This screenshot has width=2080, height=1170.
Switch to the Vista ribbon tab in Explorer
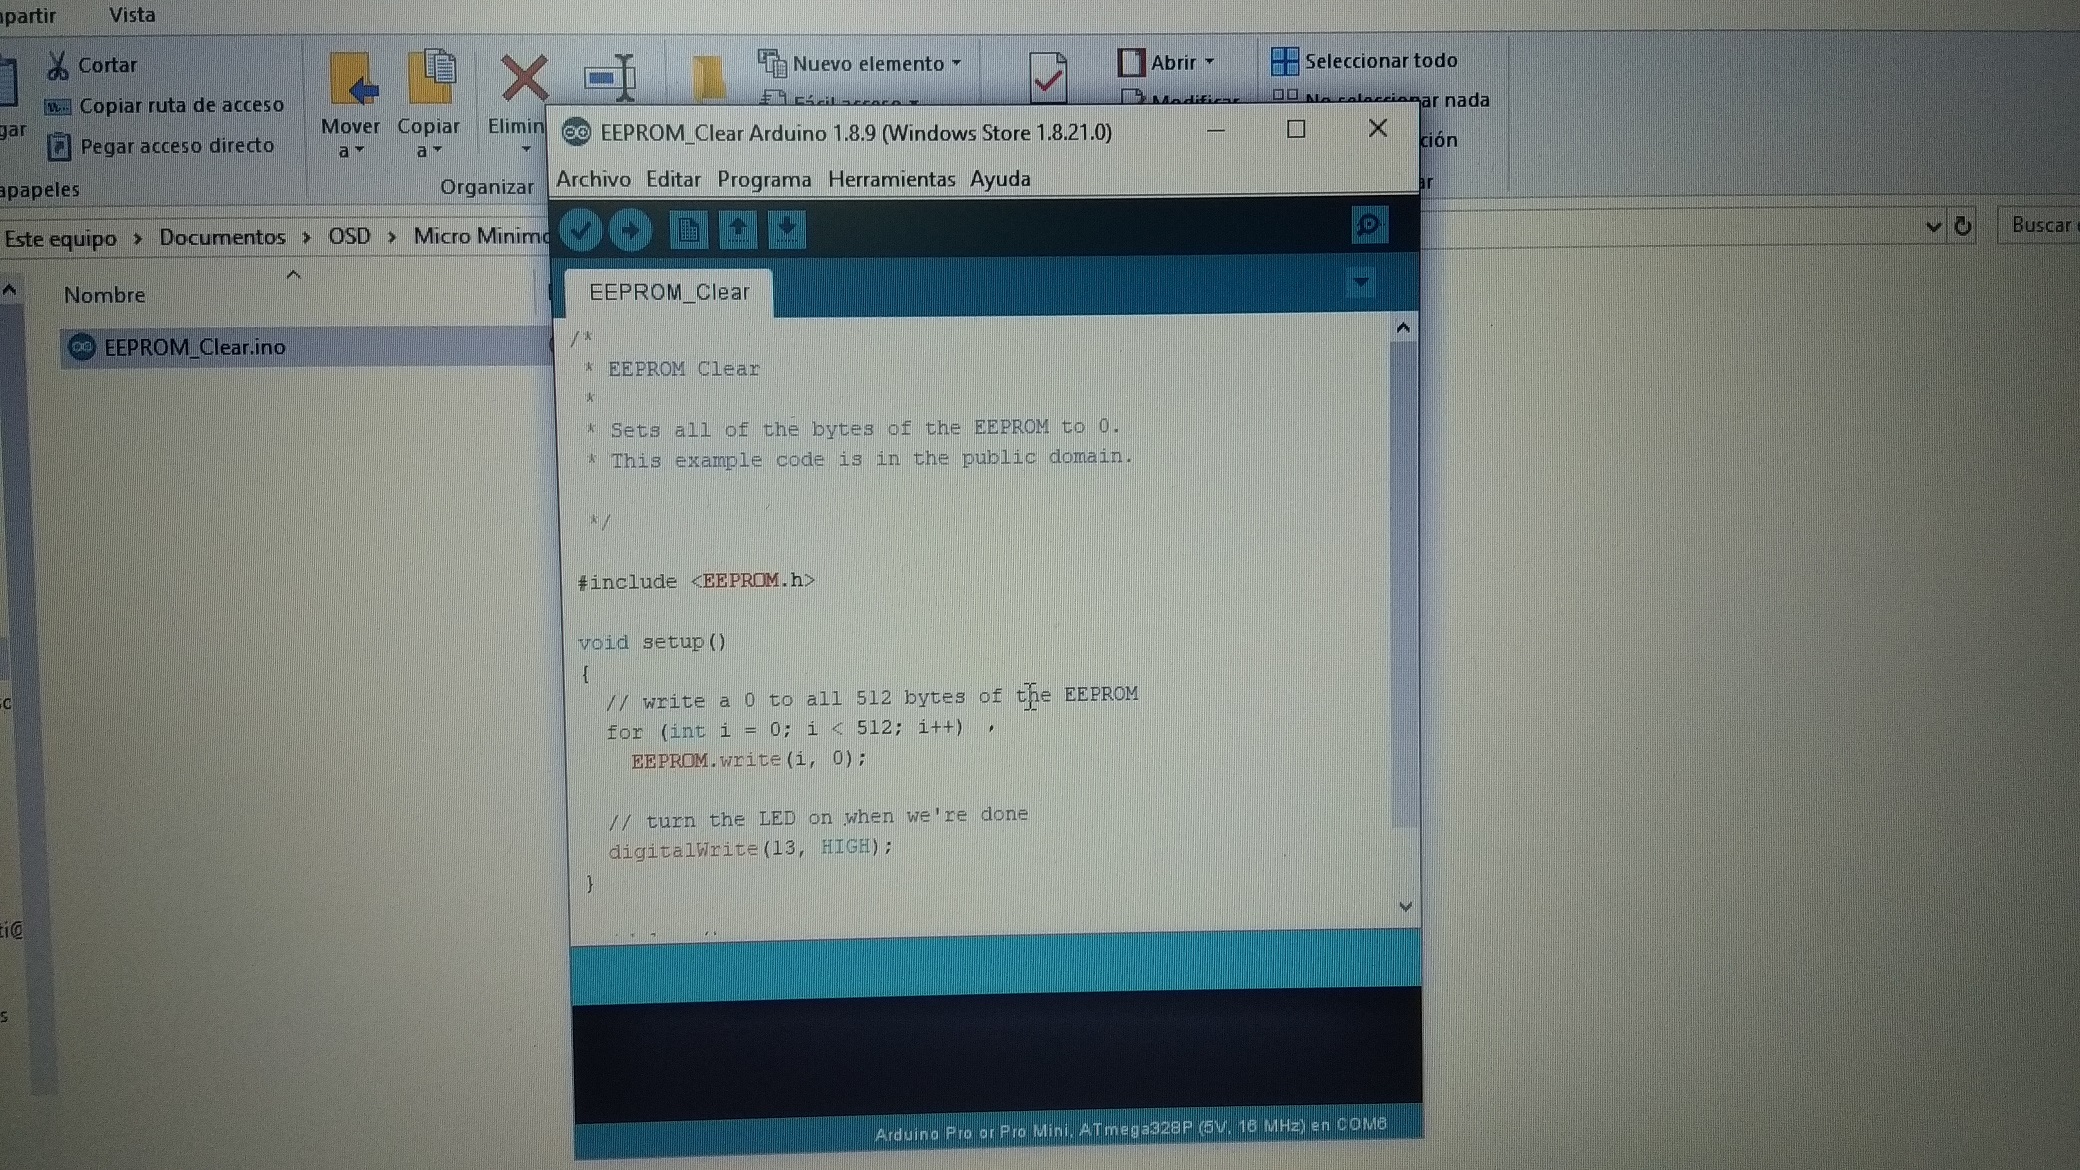(x=132, y=15)
